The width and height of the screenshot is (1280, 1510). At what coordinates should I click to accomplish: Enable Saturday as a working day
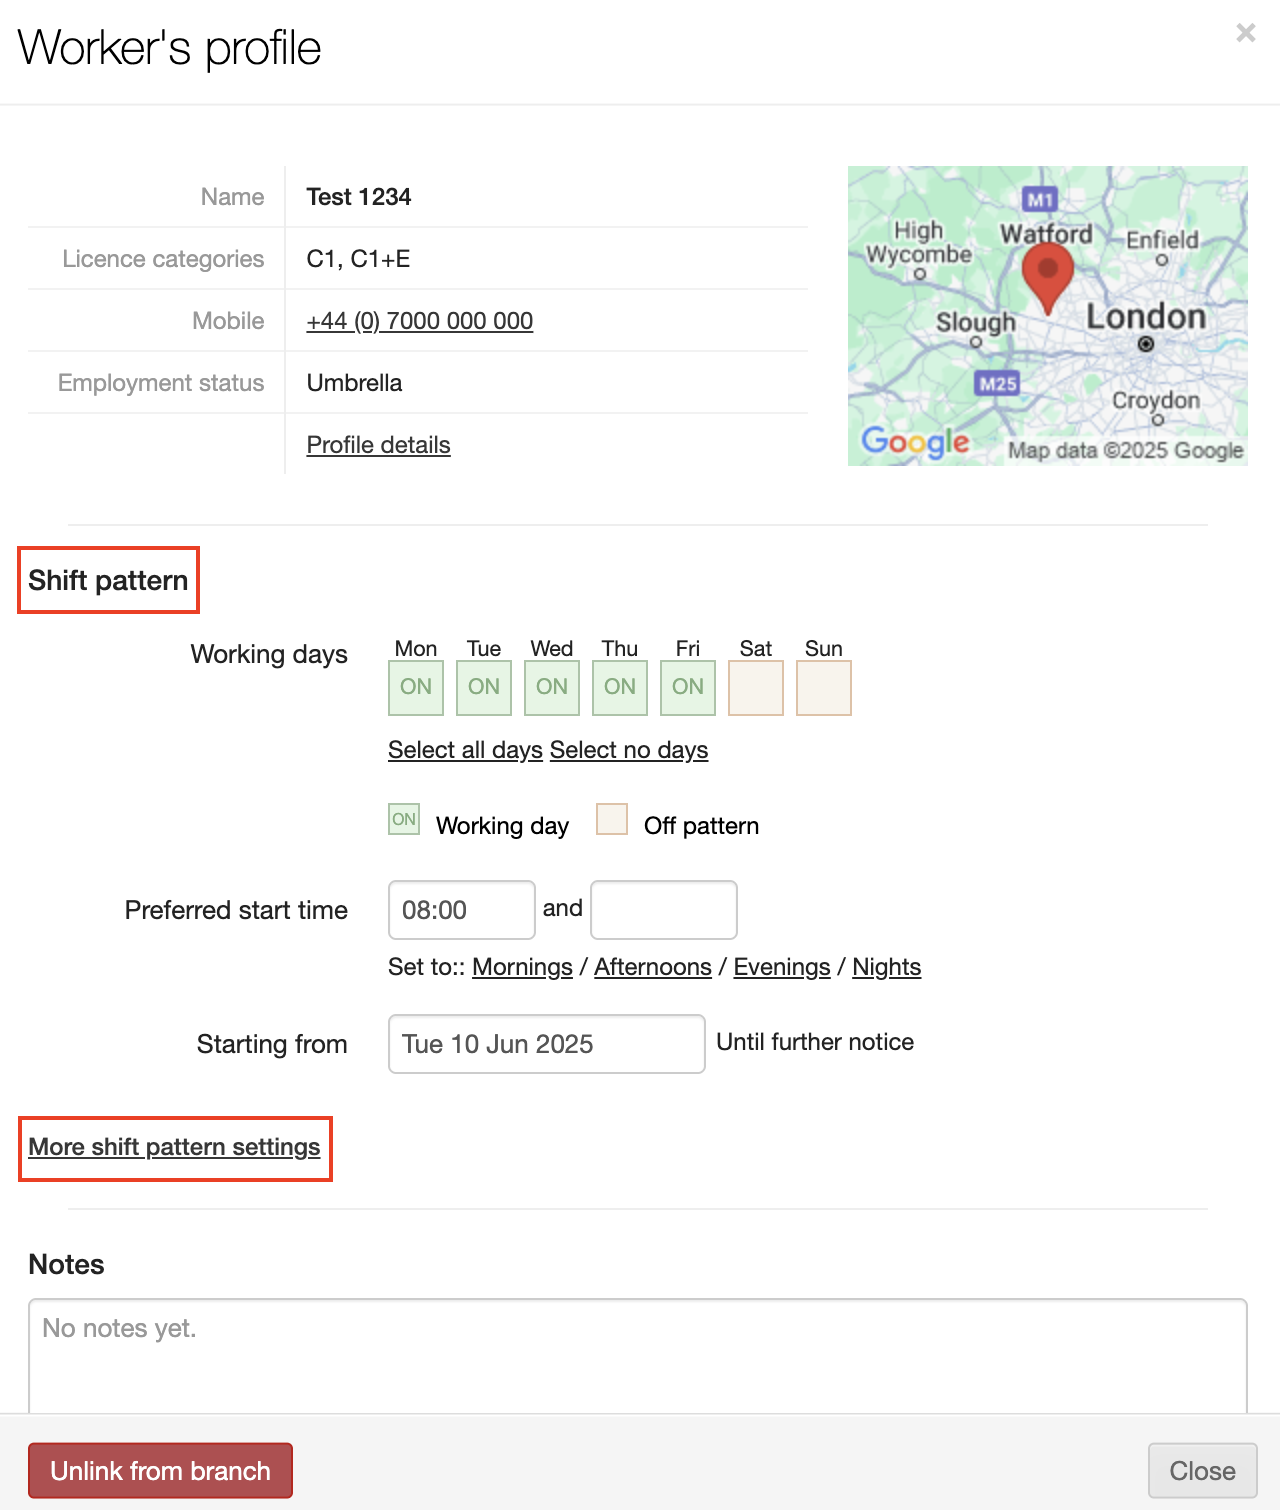click(756, 688)
